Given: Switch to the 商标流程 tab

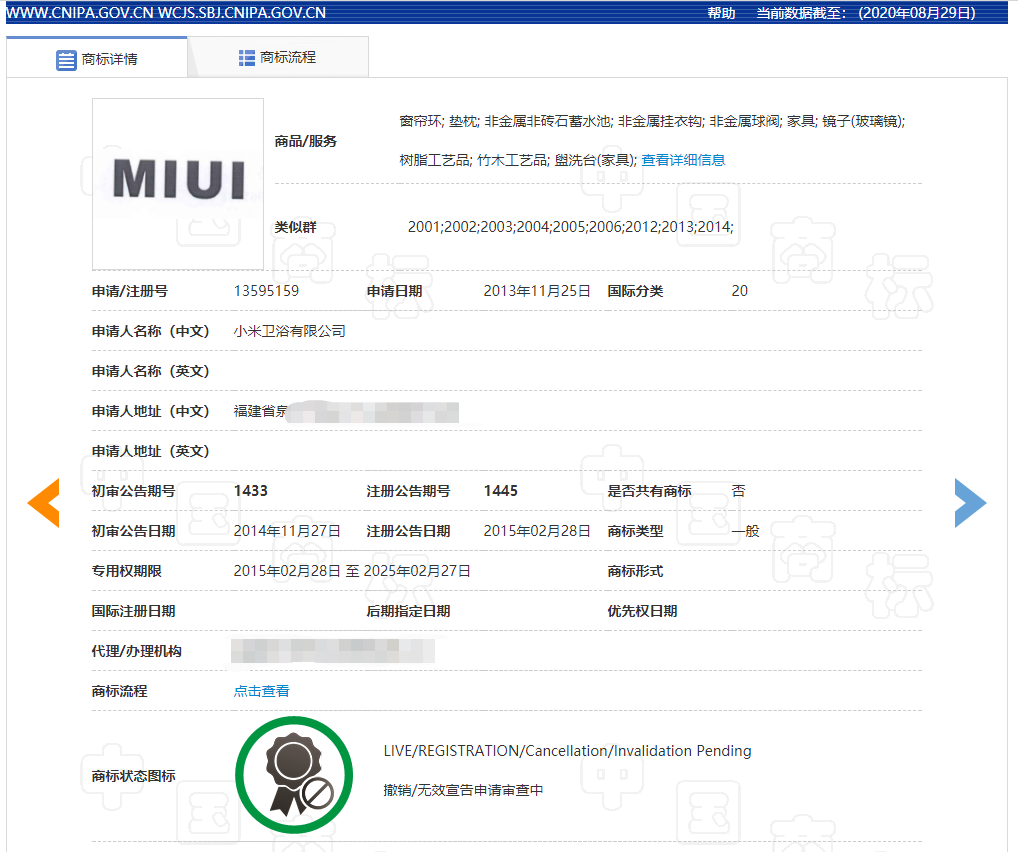Looking at the screenshot, I should (278, 57).
